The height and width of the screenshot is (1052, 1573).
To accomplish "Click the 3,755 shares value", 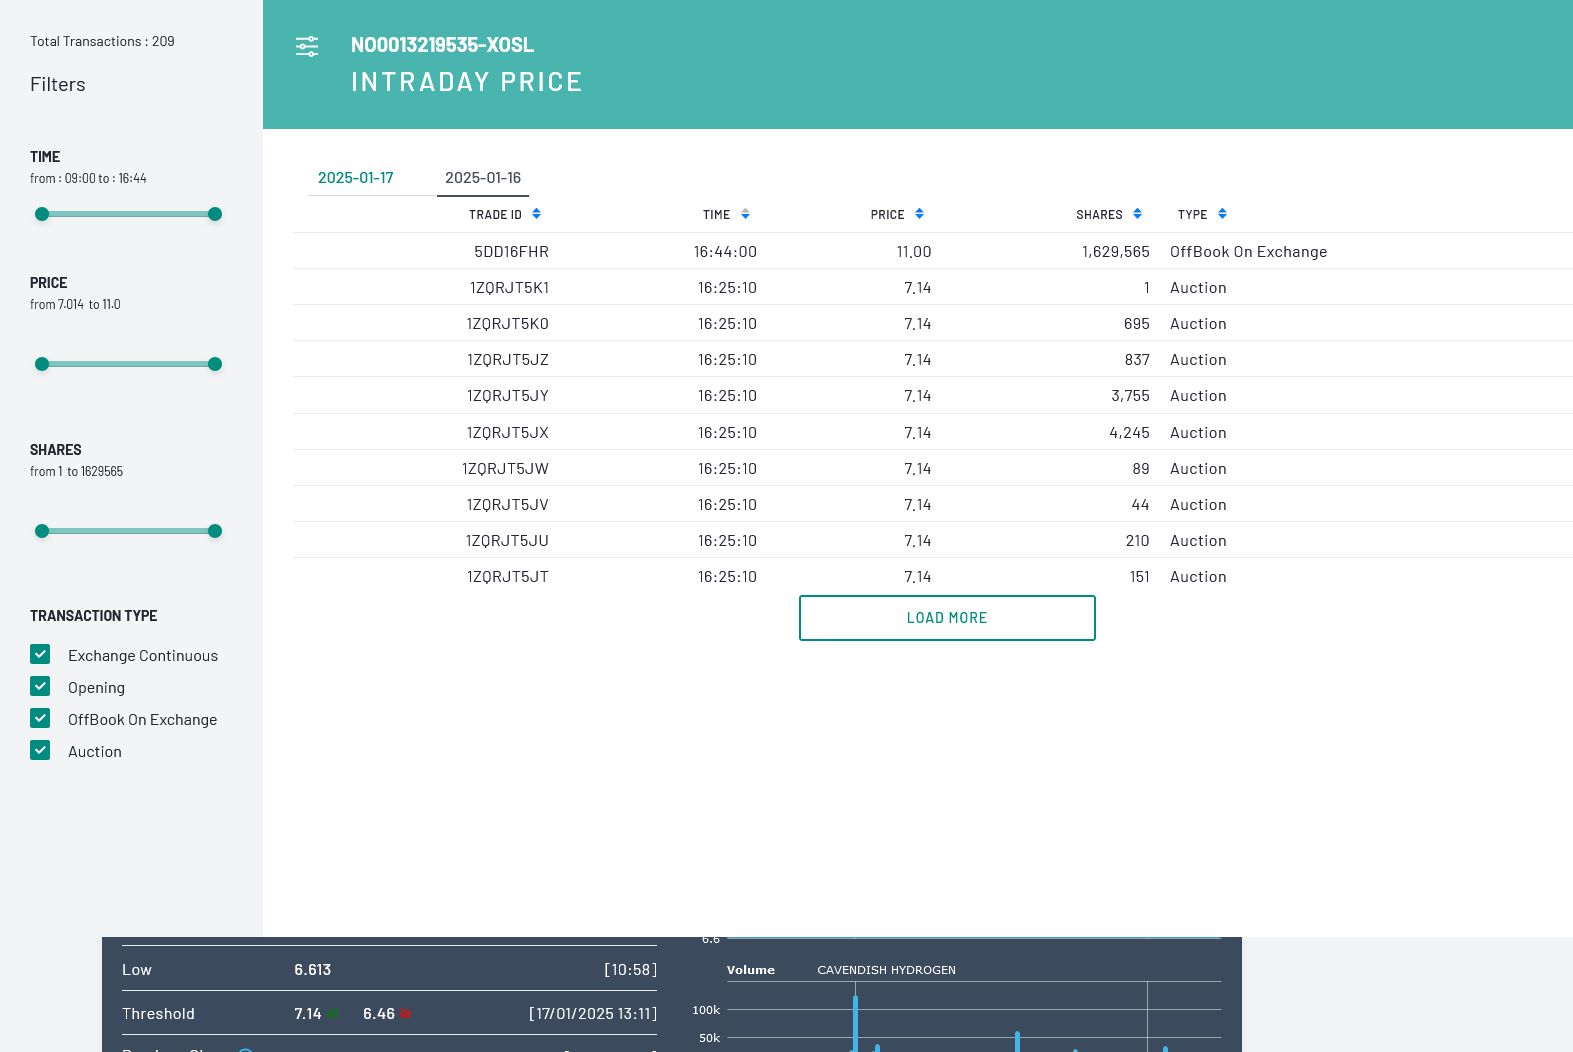I will click(1130, 396).
